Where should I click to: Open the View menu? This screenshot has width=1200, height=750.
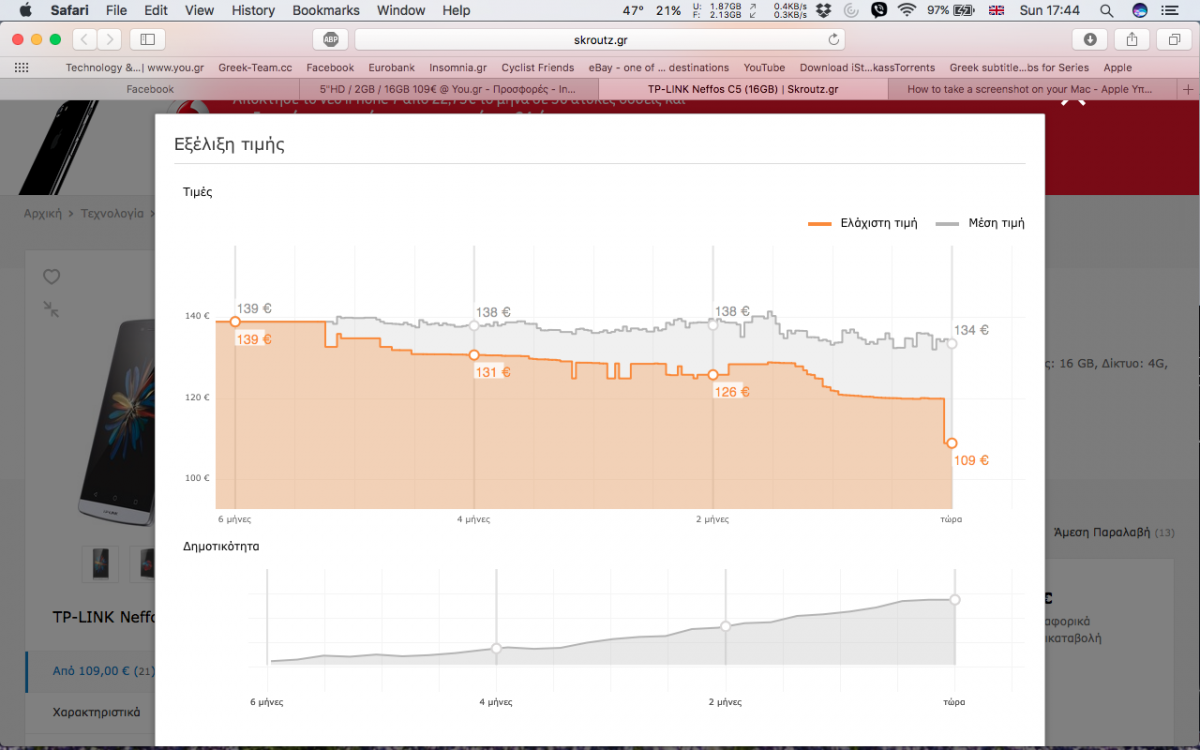click(x=199, y=10)
